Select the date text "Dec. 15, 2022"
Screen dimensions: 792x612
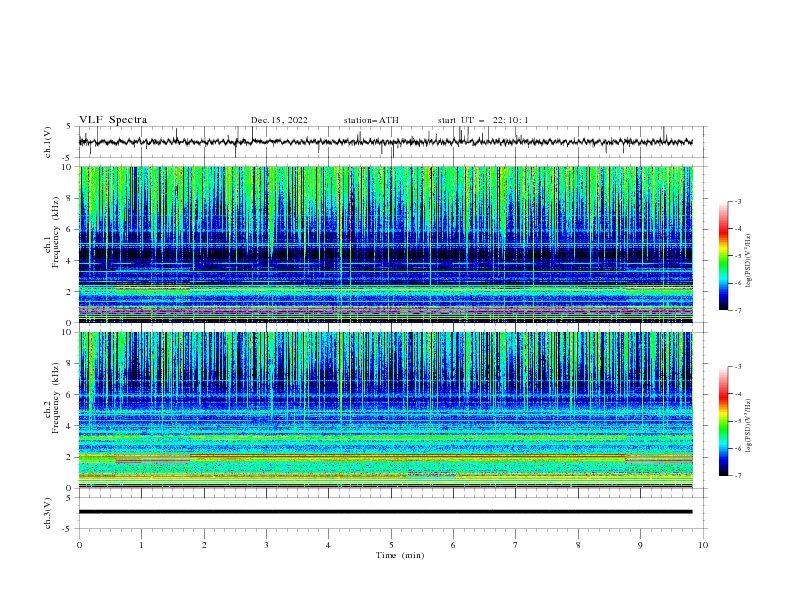pos(279,120)
